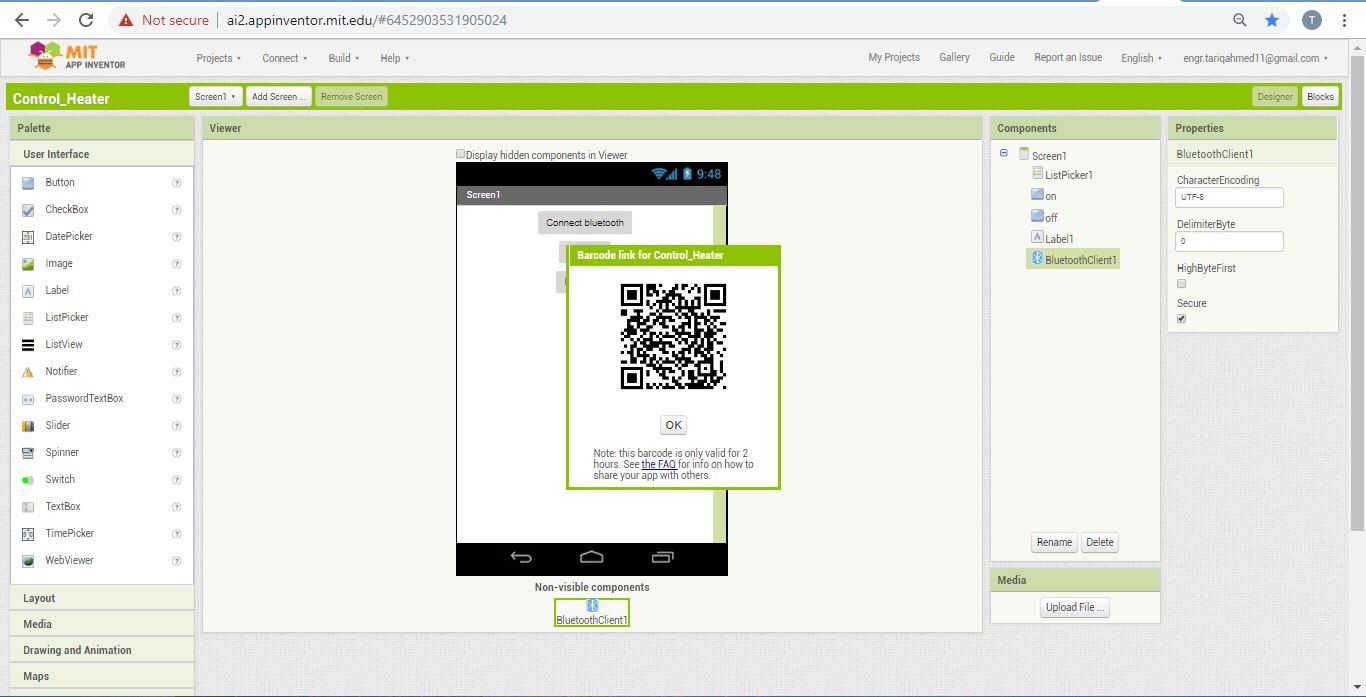This screenshot has height=697, width=1366.
Task: Expand Drawing and Animation palette section
Action: point(102,650)
